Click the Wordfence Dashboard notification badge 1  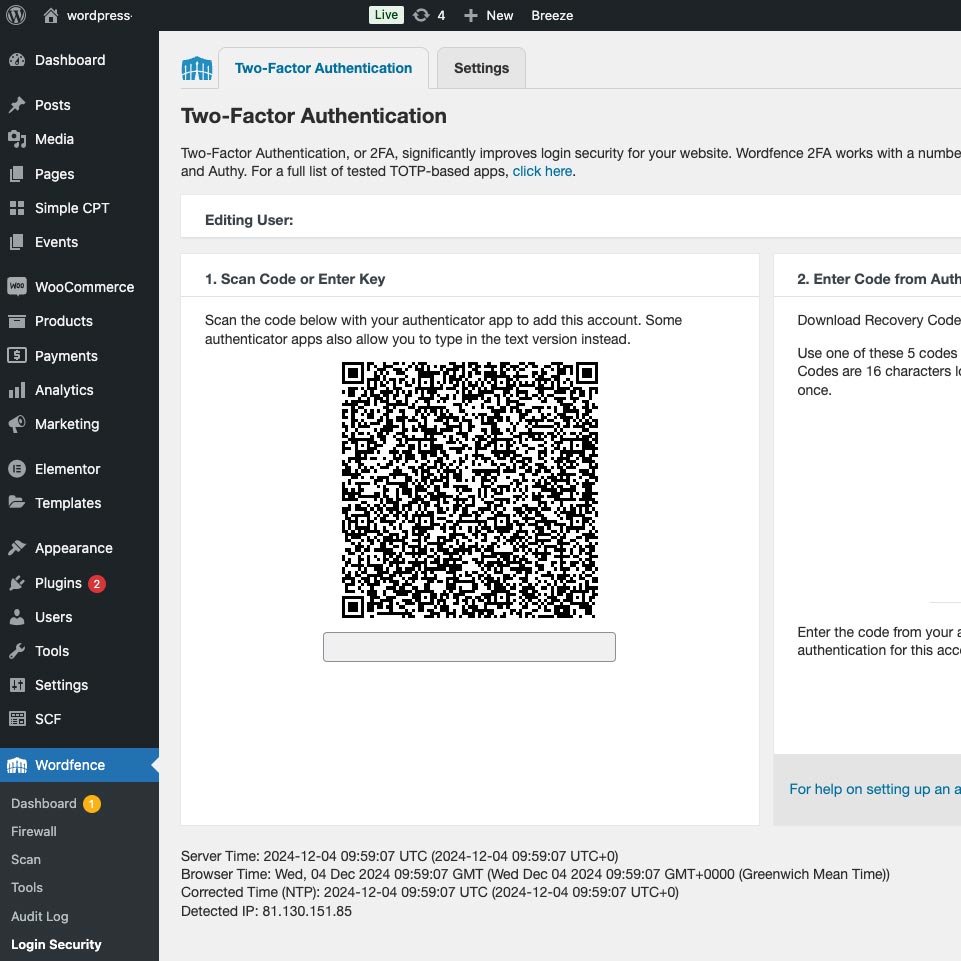pyautogui.click(x=92, y=803)
